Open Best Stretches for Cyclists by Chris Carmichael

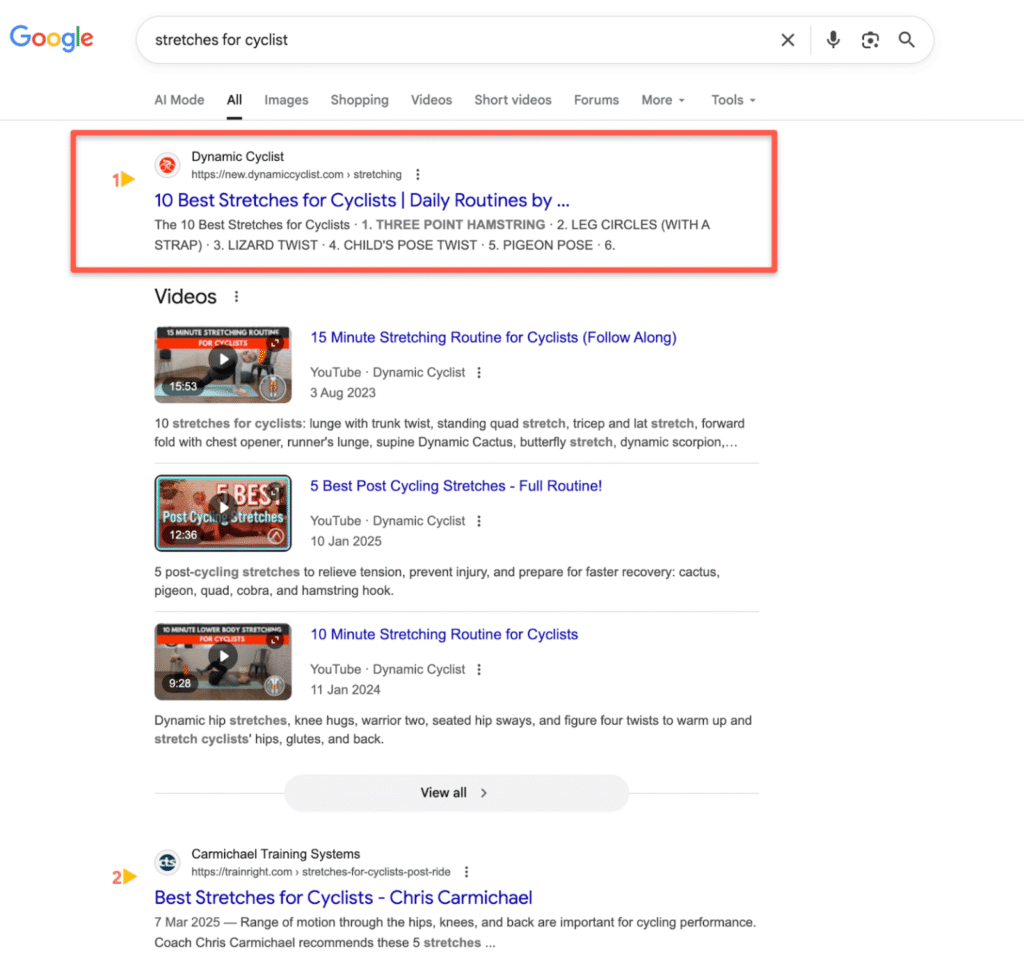pos(342,897)
